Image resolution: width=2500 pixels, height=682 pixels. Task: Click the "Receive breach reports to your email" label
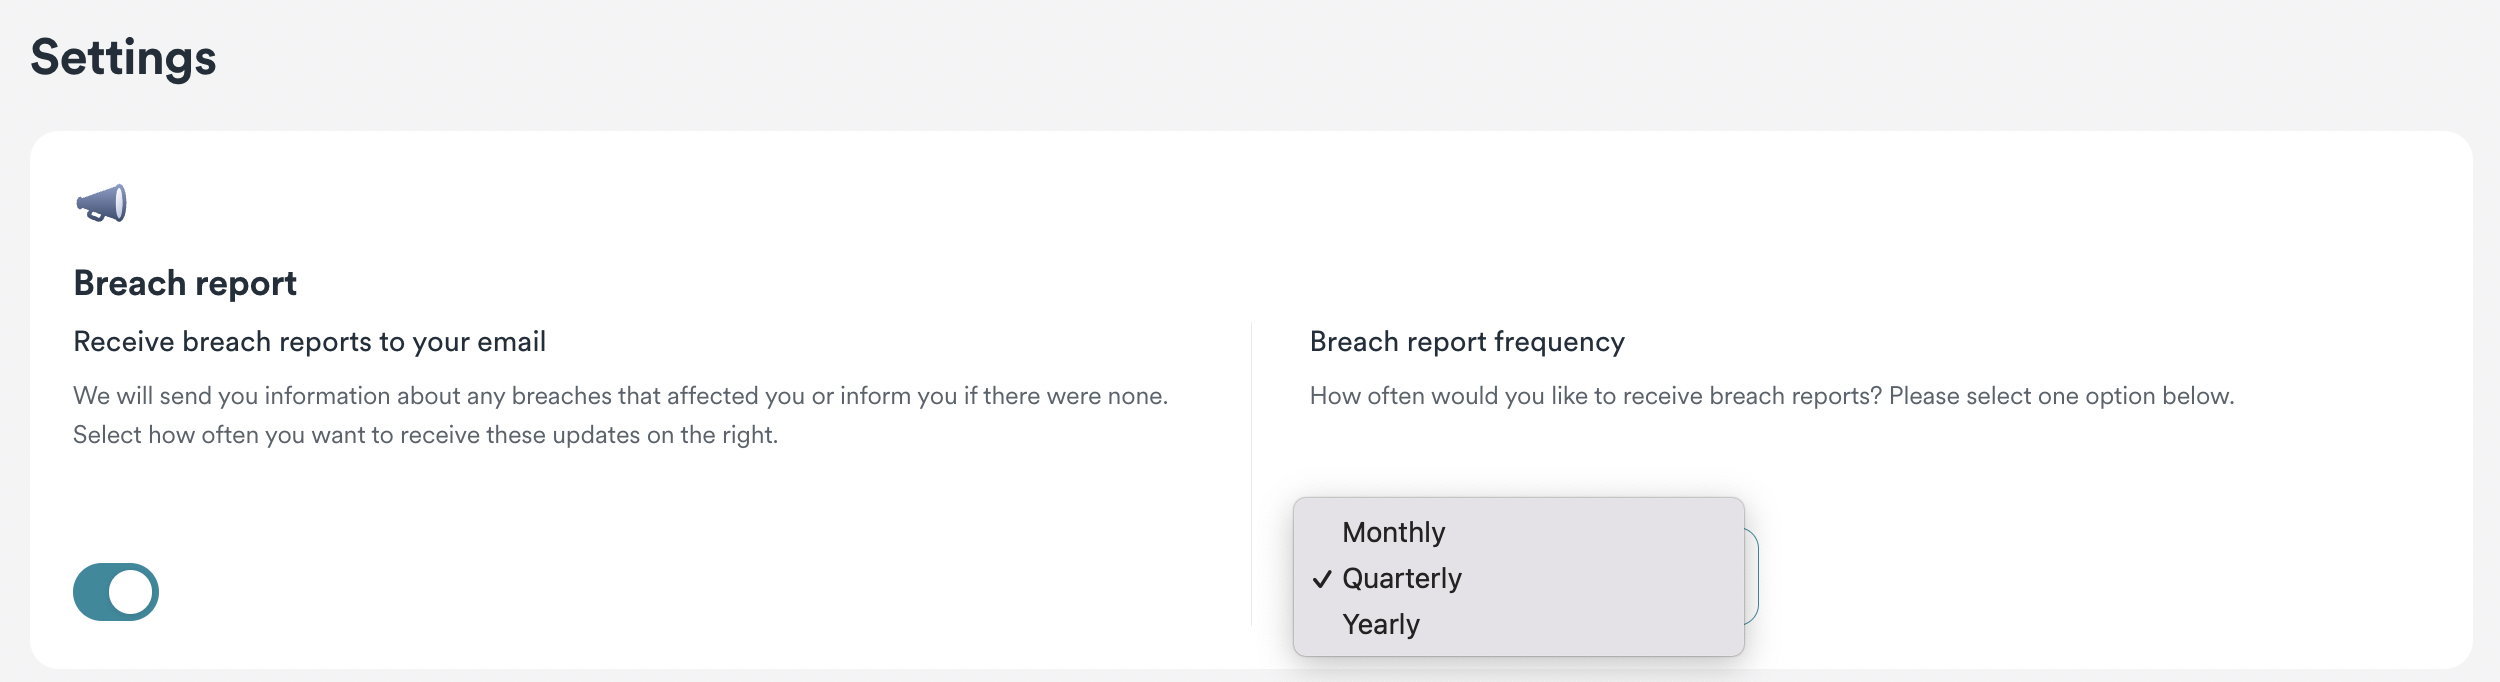[309, 342]
